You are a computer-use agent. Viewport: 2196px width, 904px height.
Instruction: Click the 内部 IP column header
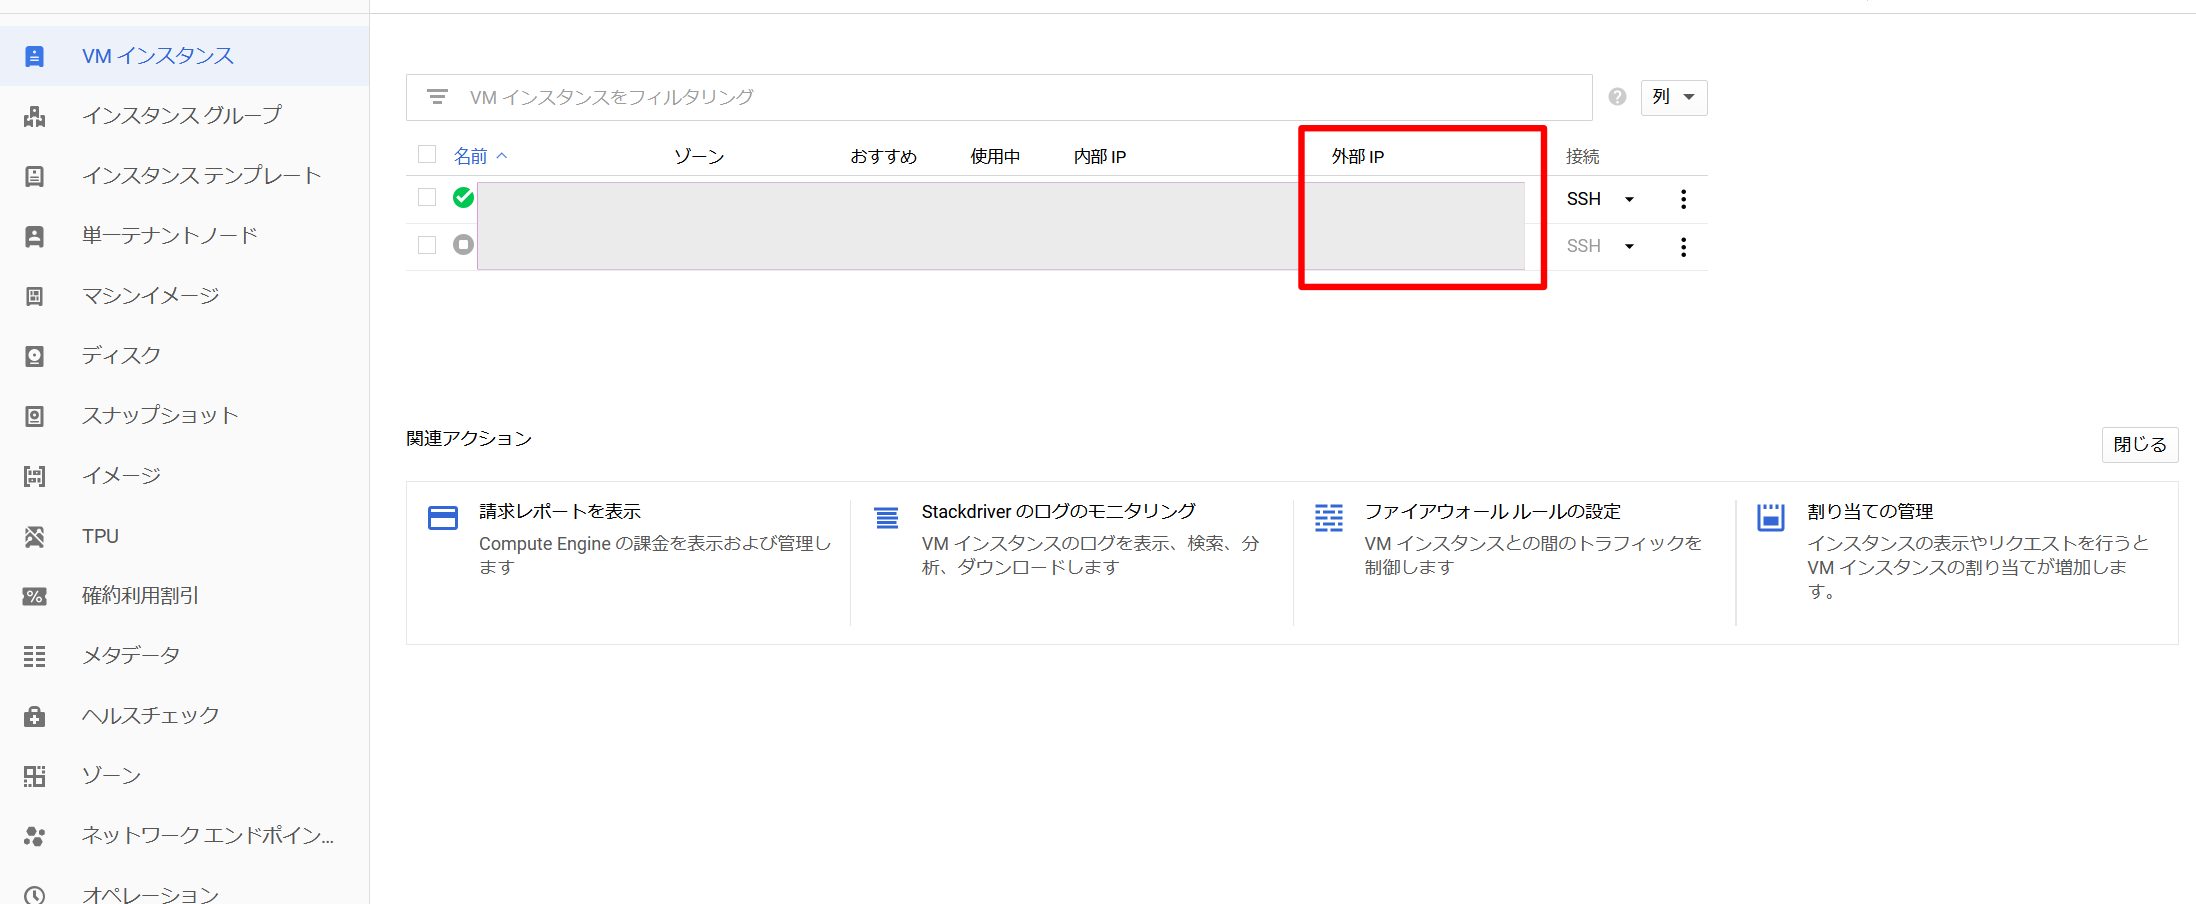coord(1100,156)
